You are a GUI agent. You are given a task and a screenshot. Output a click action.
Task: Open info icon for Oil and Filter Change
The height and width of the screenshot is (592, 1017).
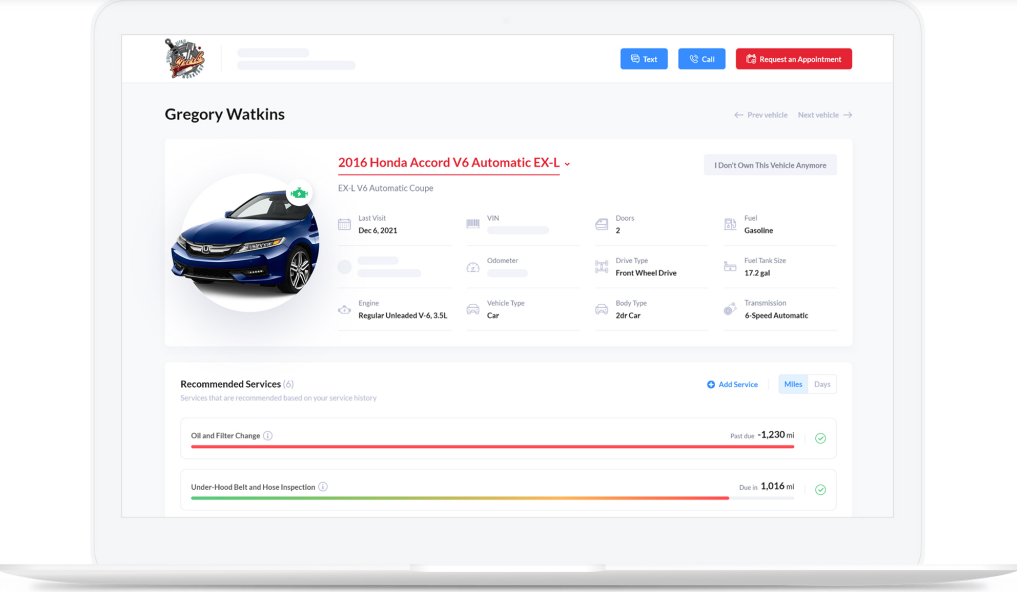coord(268,436)
